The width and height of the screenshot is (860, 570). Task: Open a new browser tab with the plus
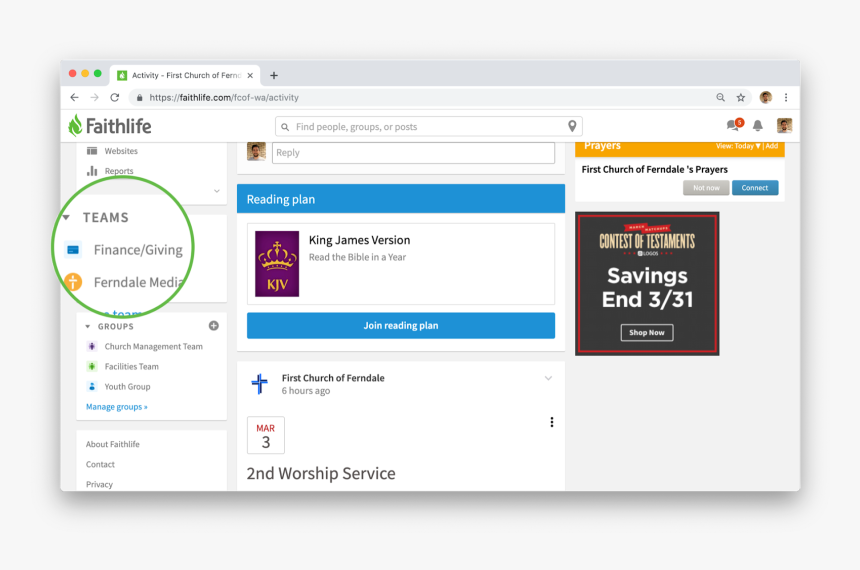[274, 75]
